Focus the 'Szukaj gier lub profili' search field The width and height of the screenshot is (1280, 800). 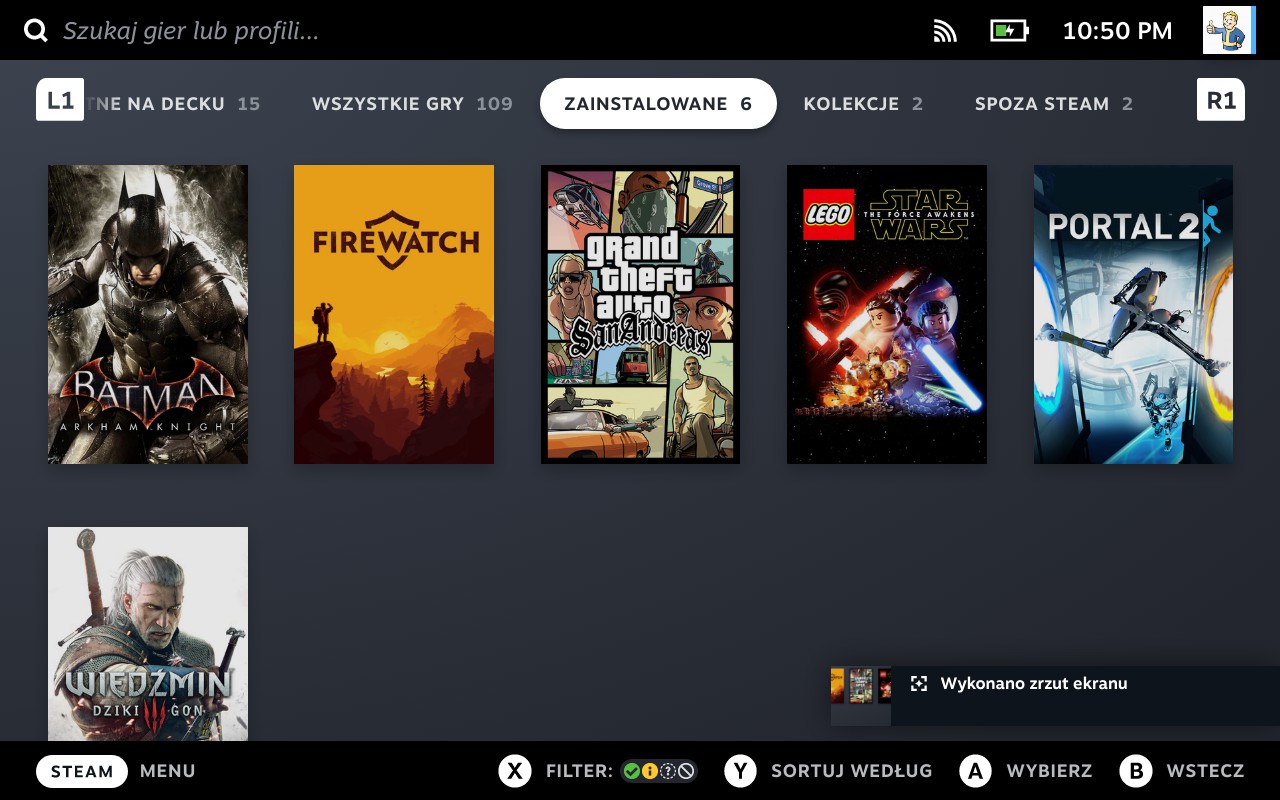pos(191,31)
